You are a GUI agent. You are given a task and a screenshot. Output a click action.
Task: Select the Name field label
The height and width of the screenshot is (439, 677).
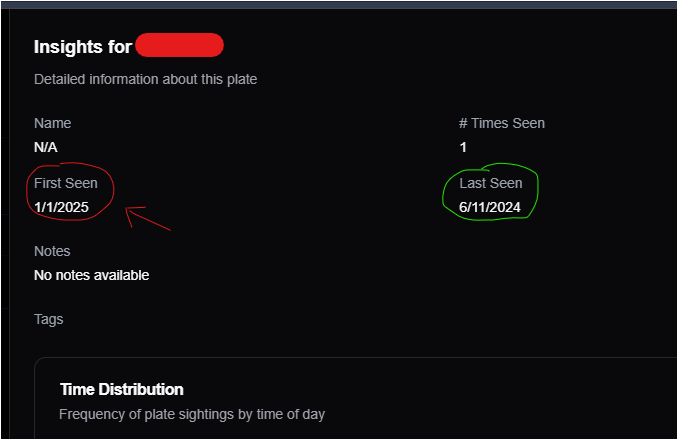click(x=52, y=123)
